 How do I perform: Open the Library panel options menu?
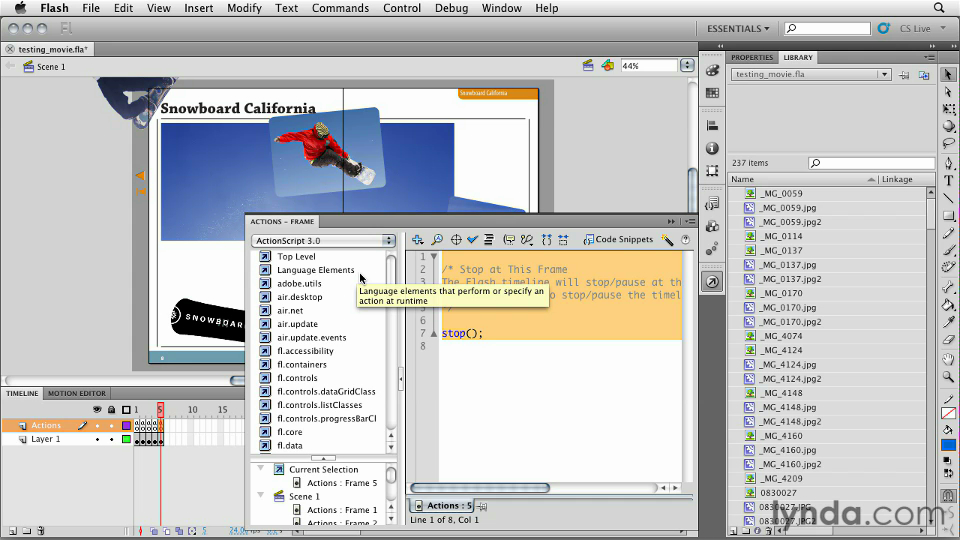click(929, 58)
